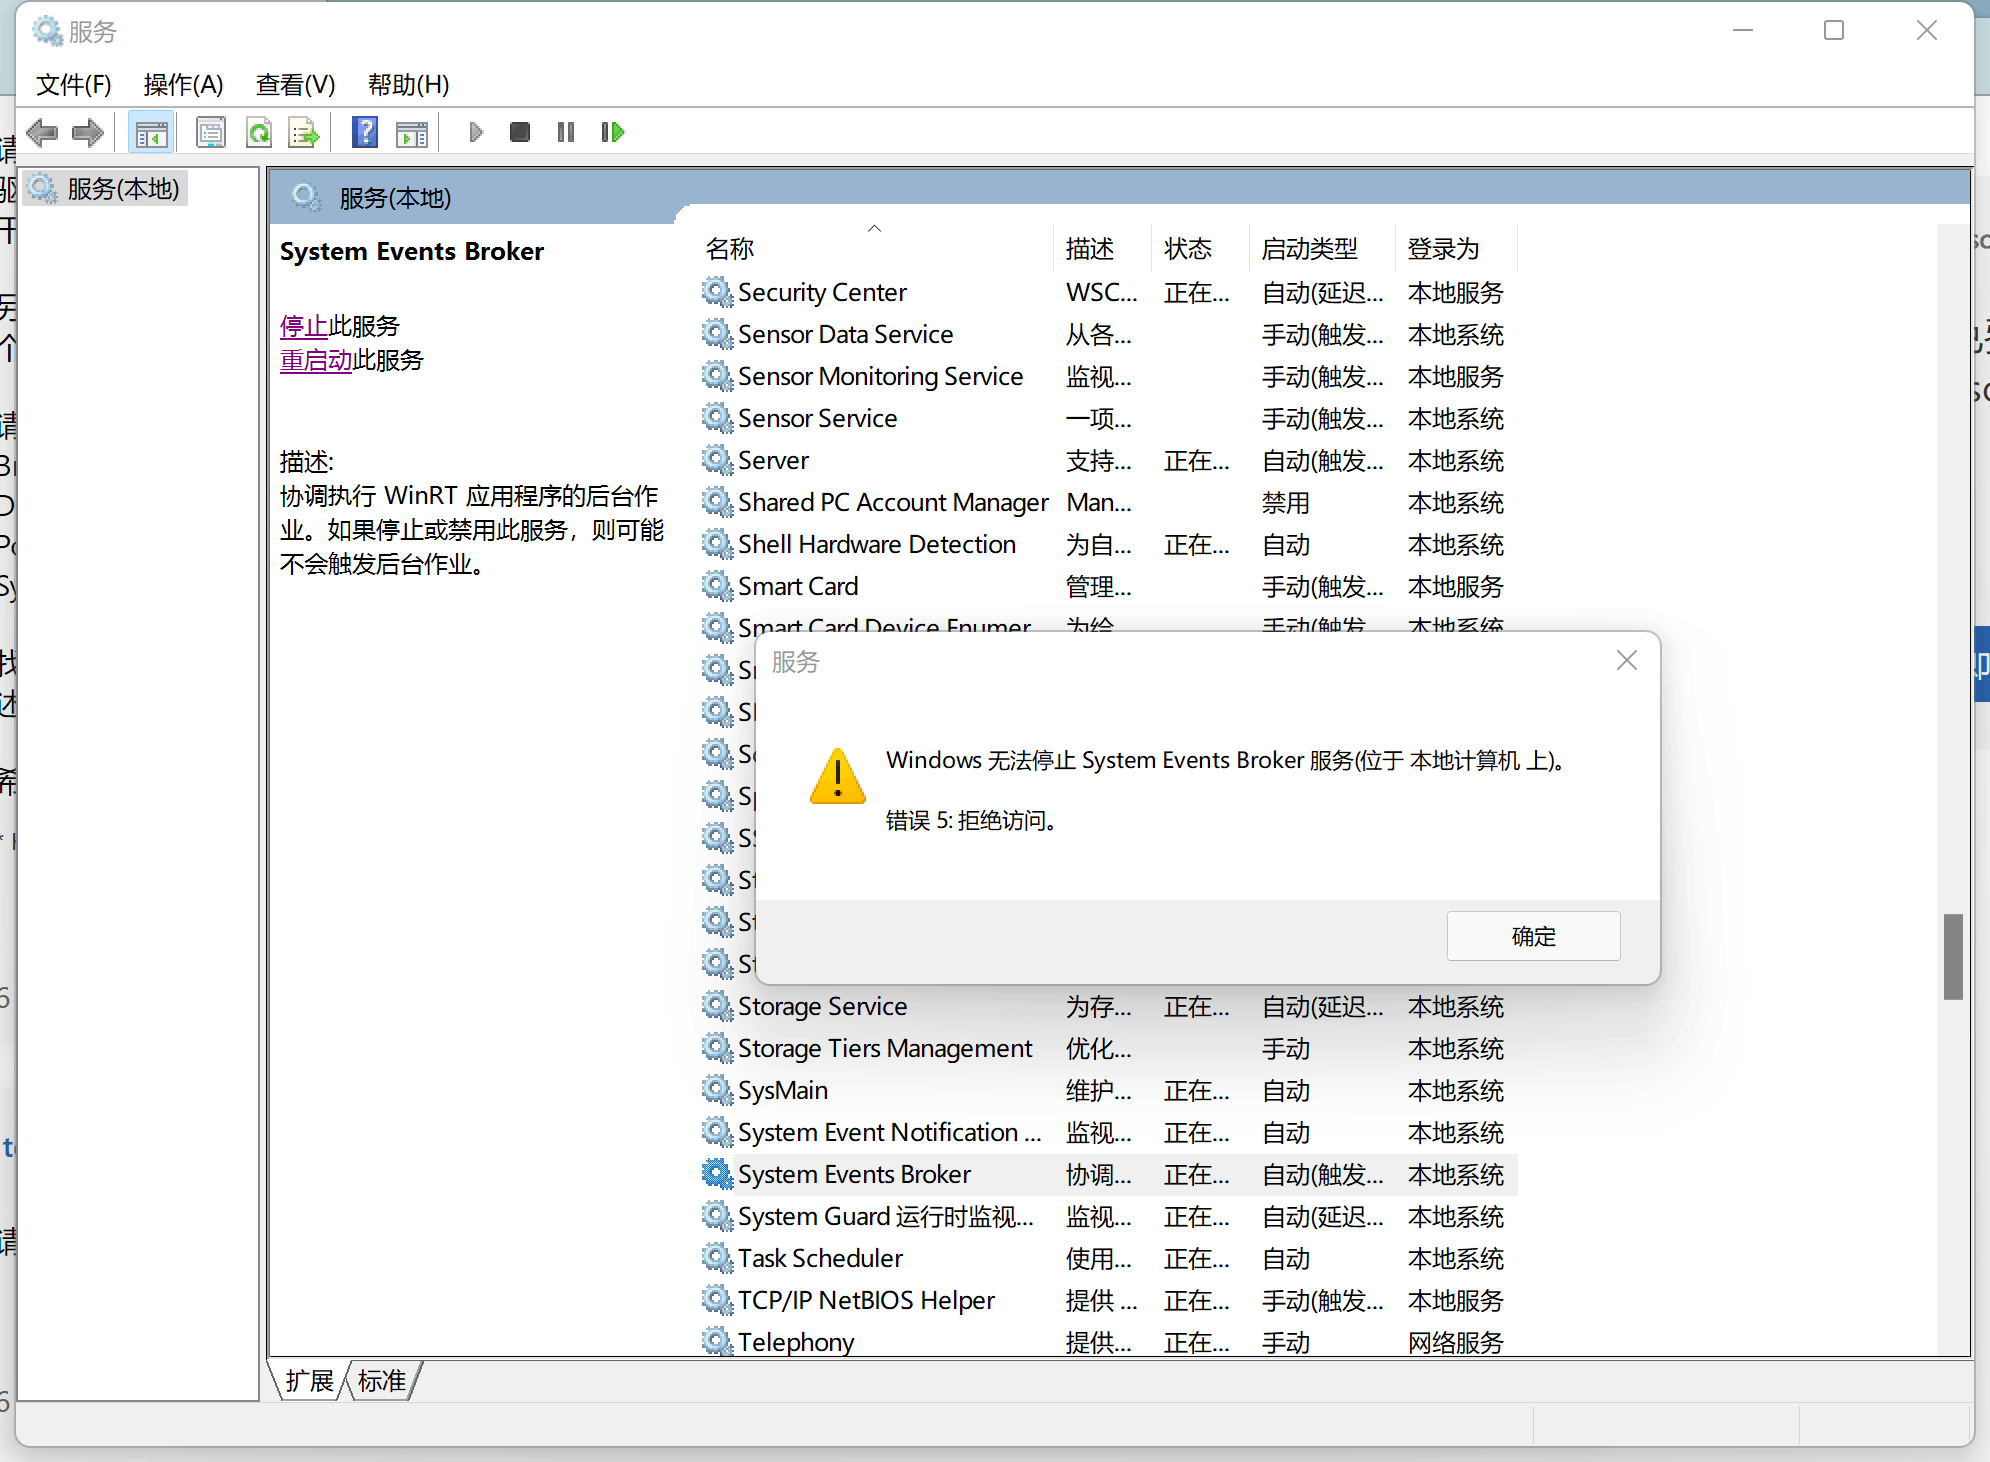Image resolution: width=1990 pixels, height=1462 pixels.
Task: Click the Export List toolbar icon
Action: pos(303,132)
